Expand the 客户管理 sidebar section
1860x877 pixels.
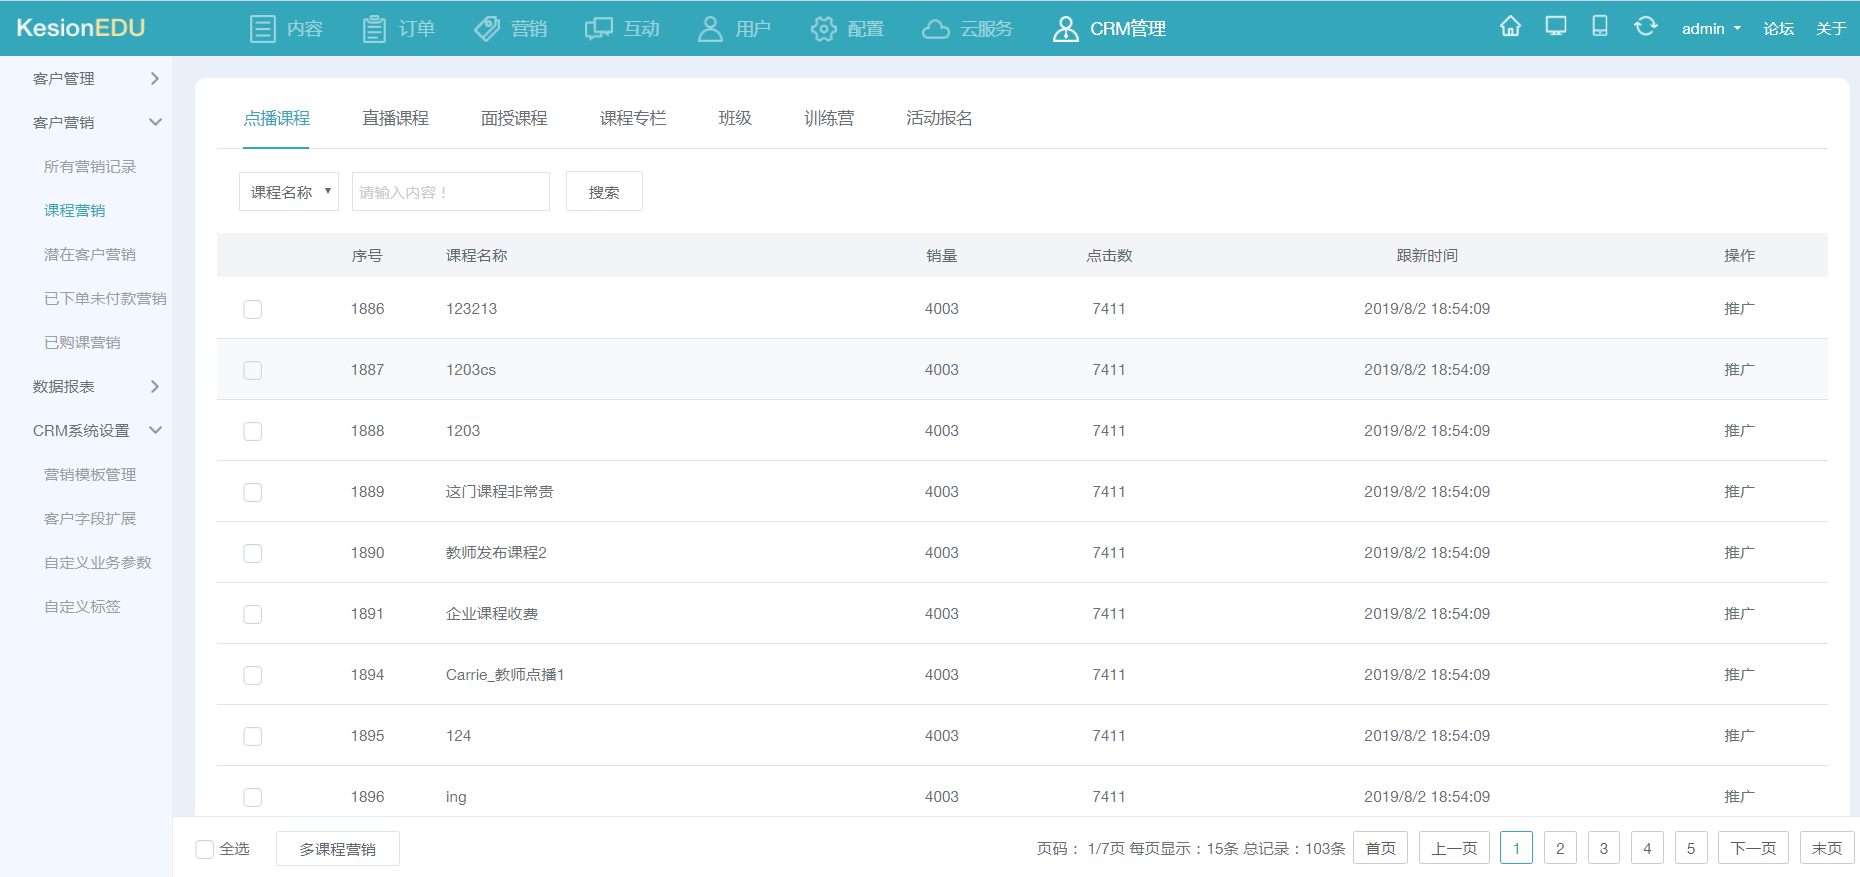tap(96, 78)
